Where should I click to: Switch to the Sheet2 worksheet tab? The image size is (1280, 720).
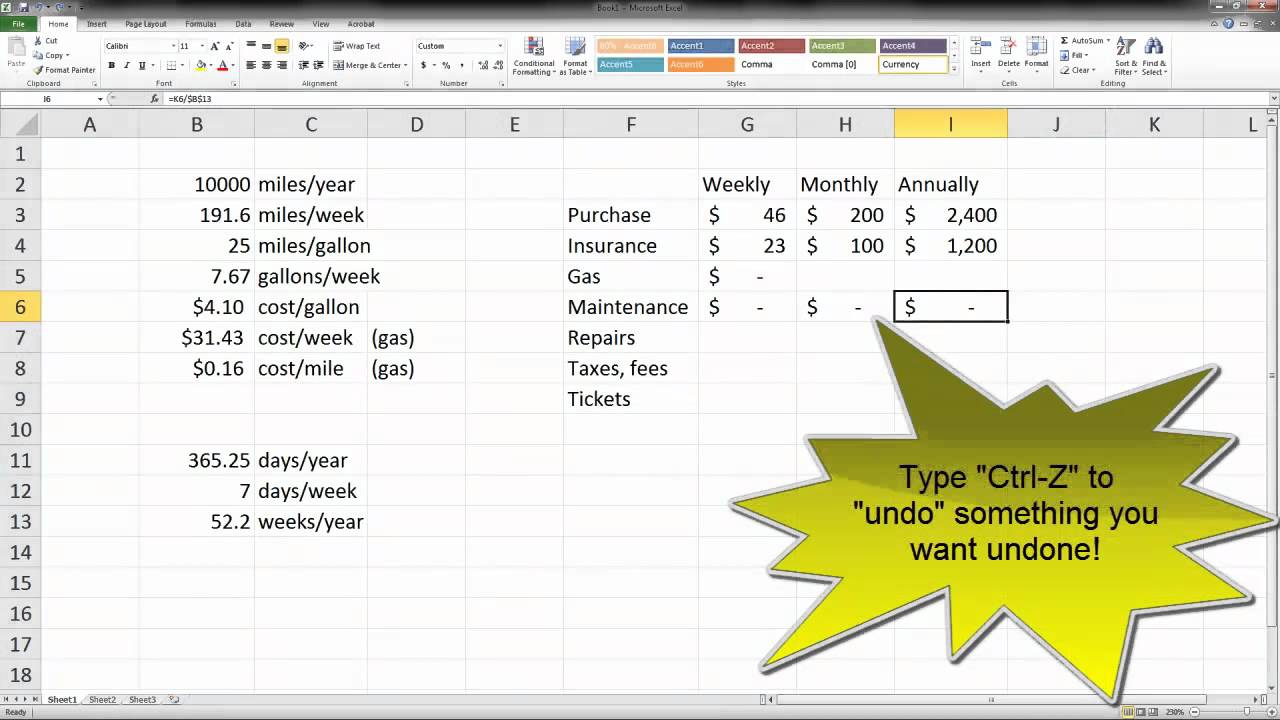coord(102,700)
